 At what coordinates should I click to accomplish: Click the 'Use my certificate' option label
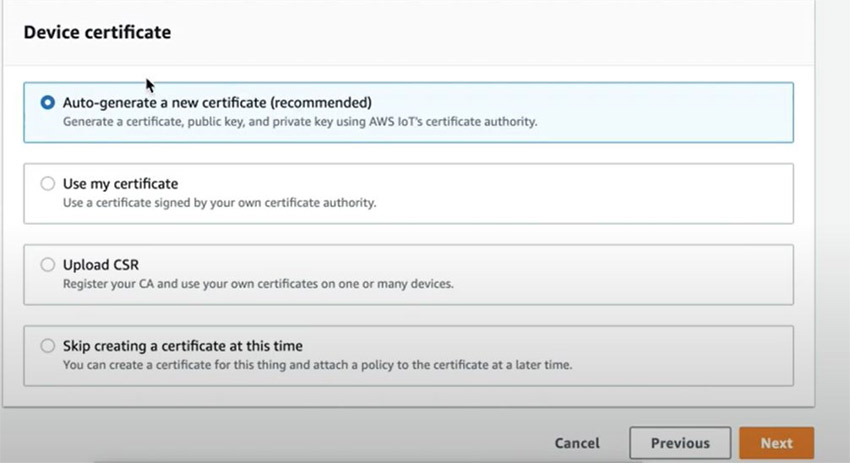(120, 184)
